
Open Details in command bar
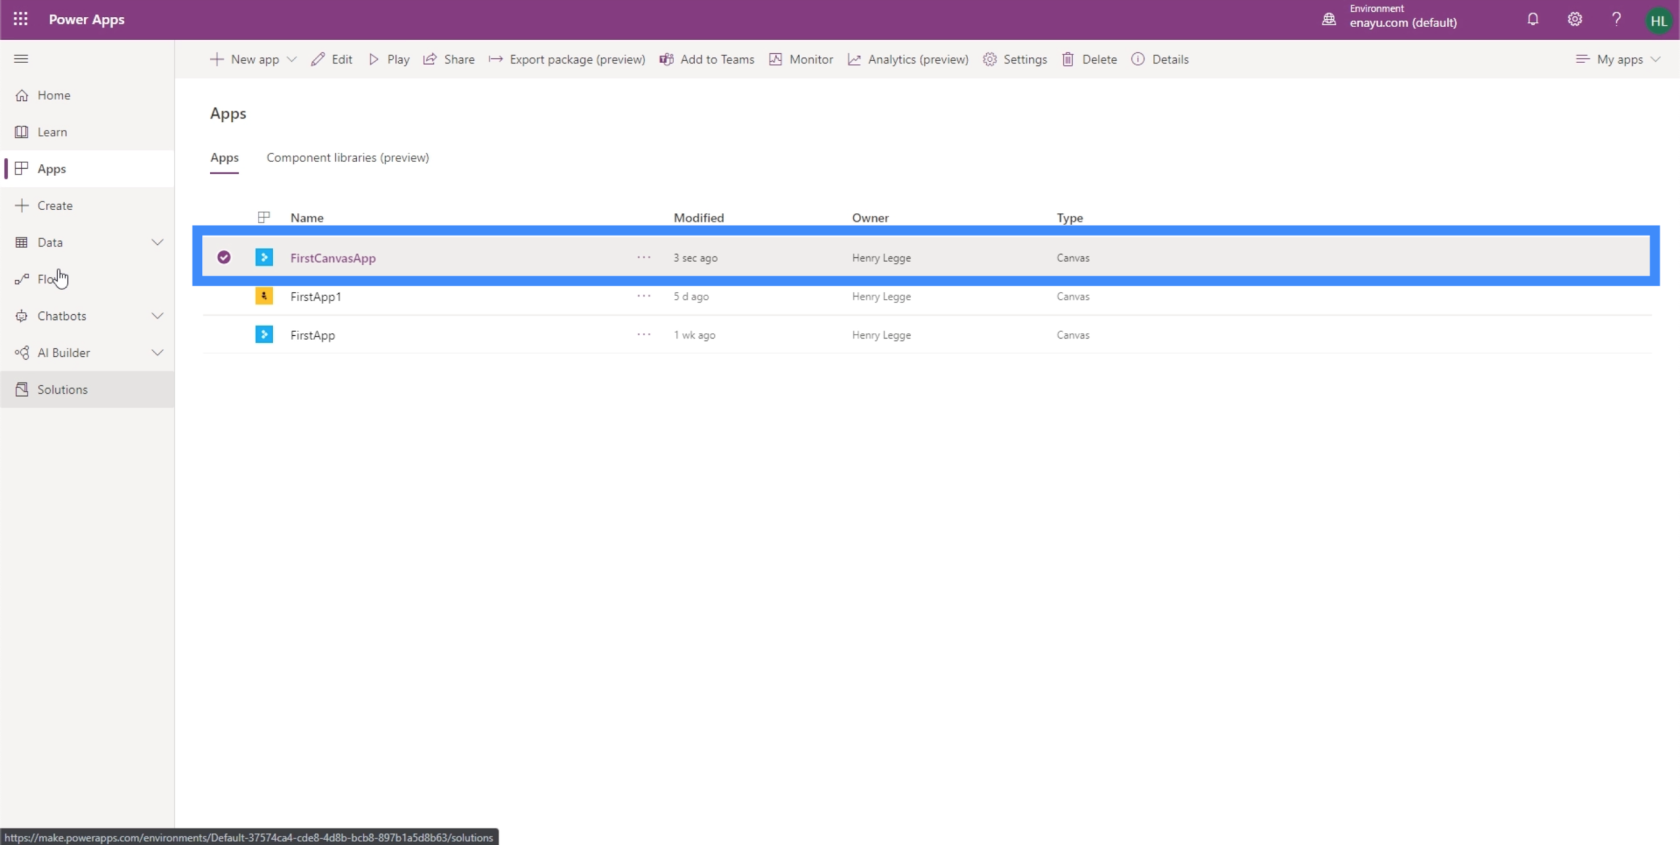click(x=1160, y=60)
